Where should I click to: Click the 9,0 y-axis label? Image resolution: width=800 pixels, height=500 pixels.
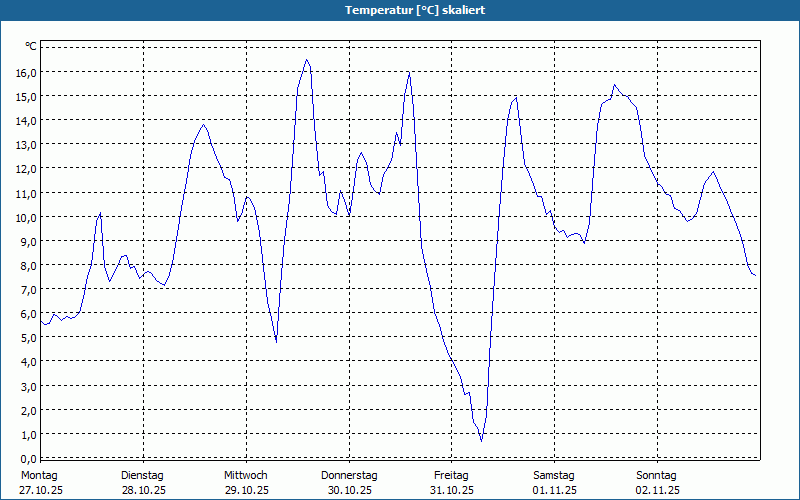click(x=29, y=241)
